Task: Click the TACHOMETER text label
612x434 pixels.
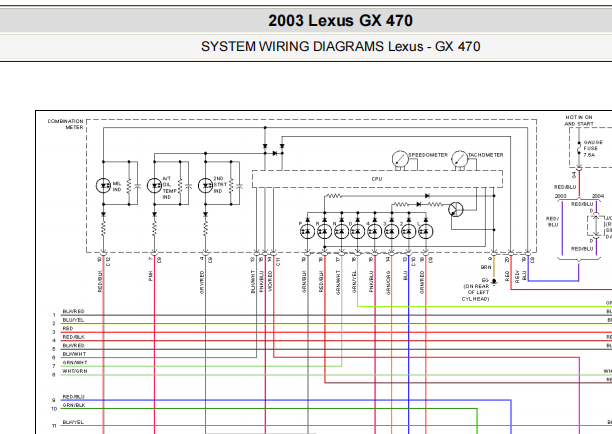Action: [x=486, y=155]
